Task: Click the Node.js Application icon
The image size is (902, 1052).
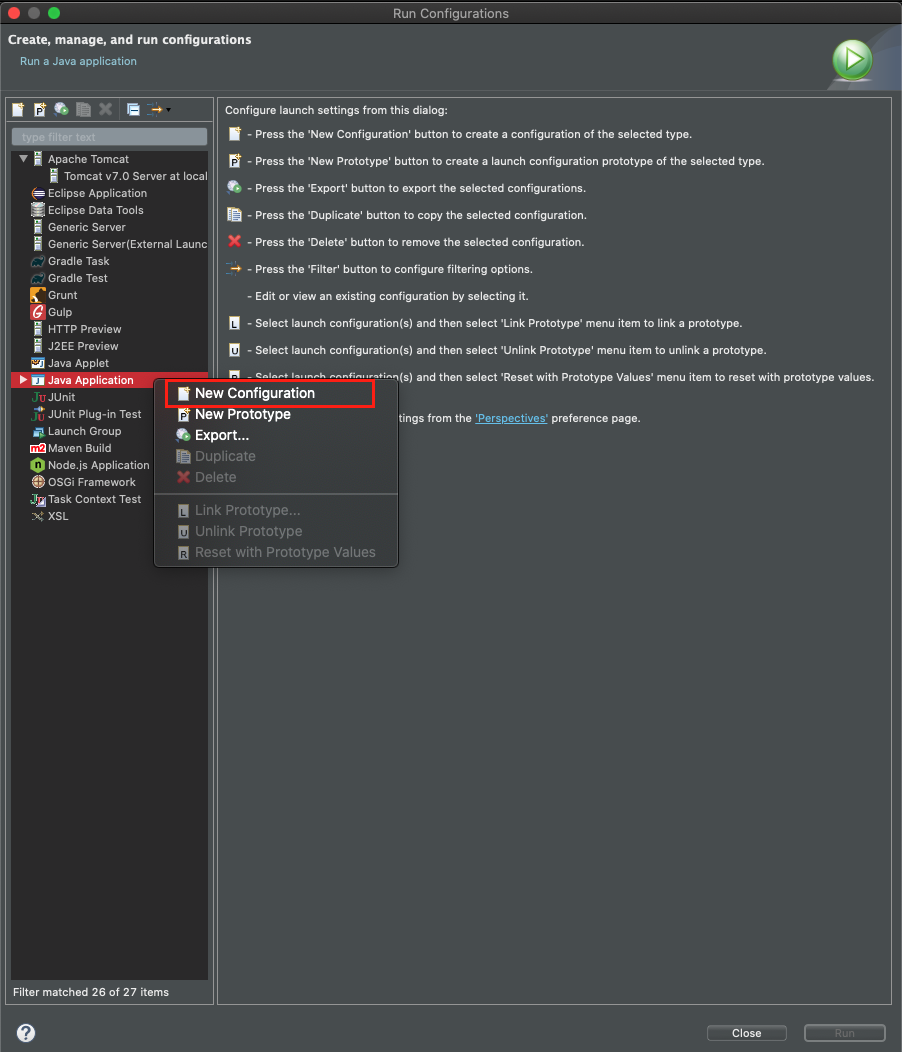Action: tap(38, 465)
